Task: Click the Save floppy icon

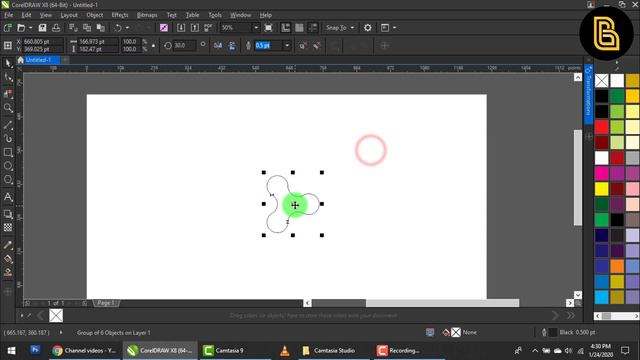Action: 42,28
